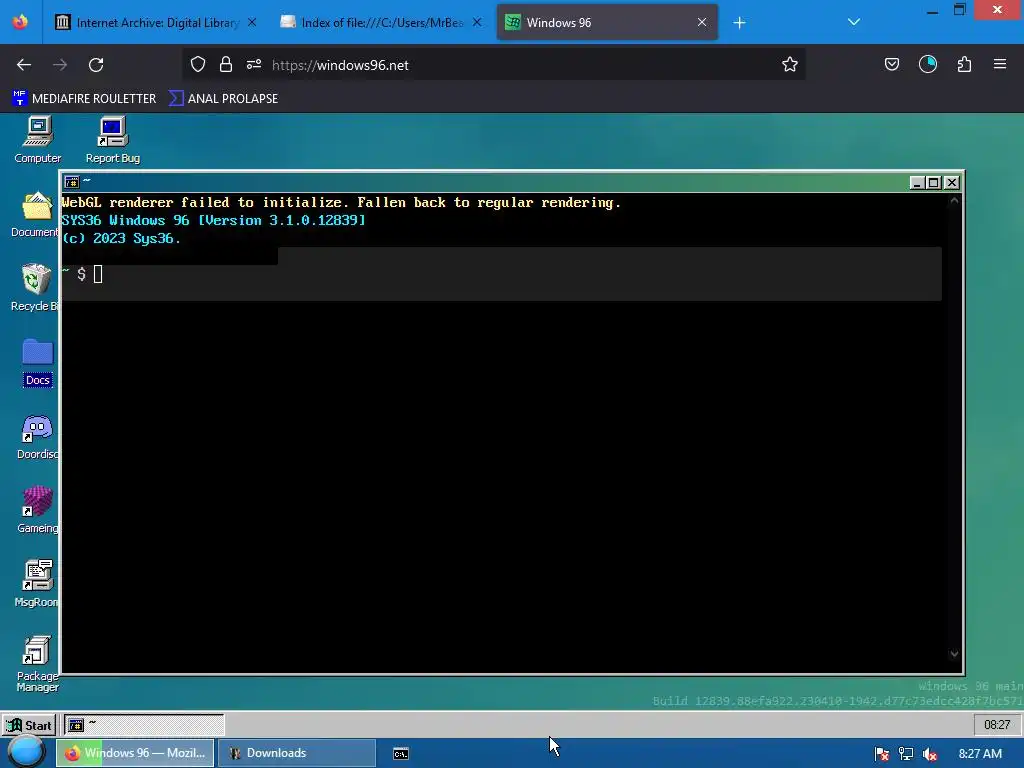
Task: Open the Documents folder icon
Action: (x=36, y=214)
